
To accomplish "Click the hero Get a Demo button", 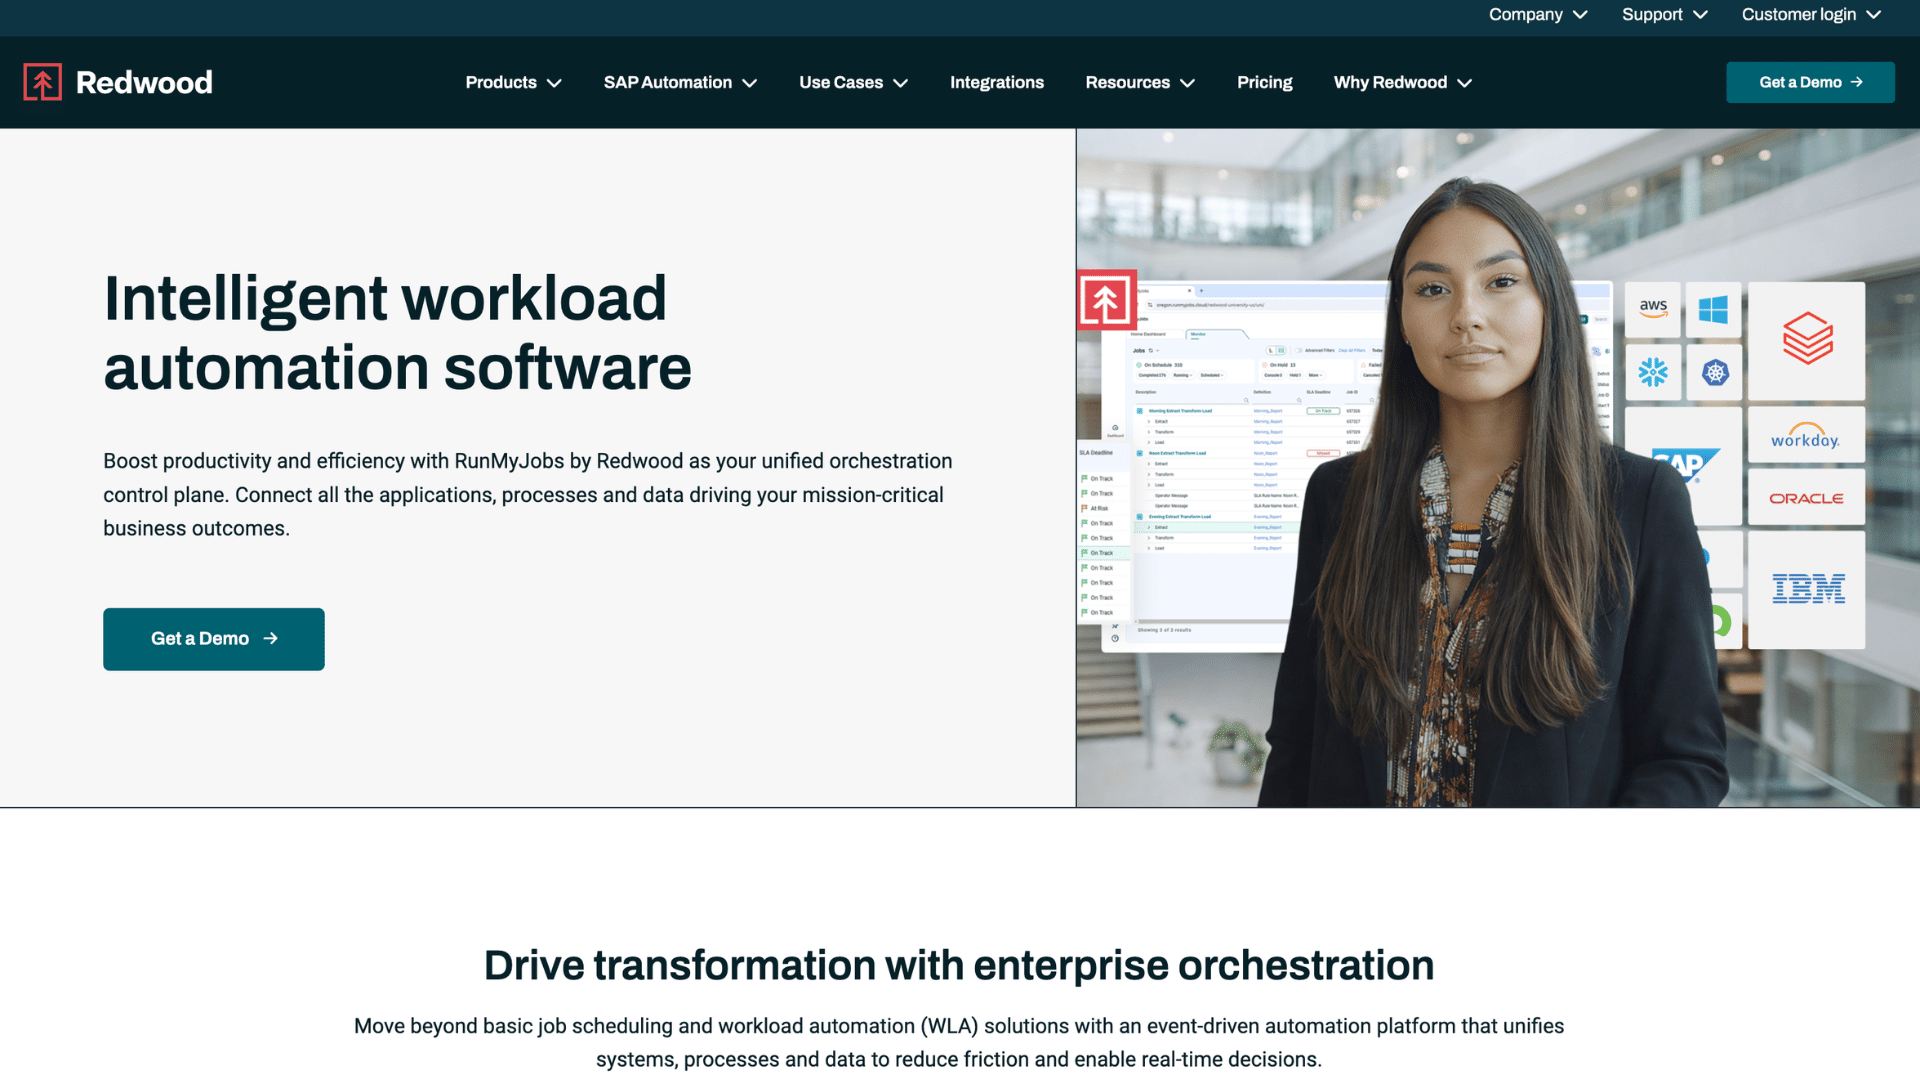I will pyautogui.click(x=214, y=639).
